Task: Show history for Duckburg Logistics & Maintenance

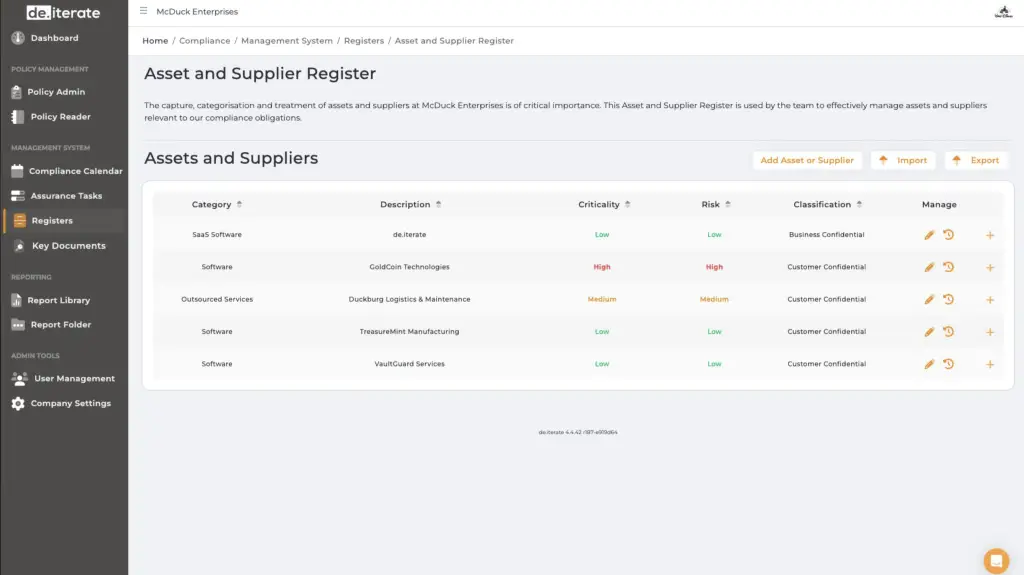Action: click(949, 299)
